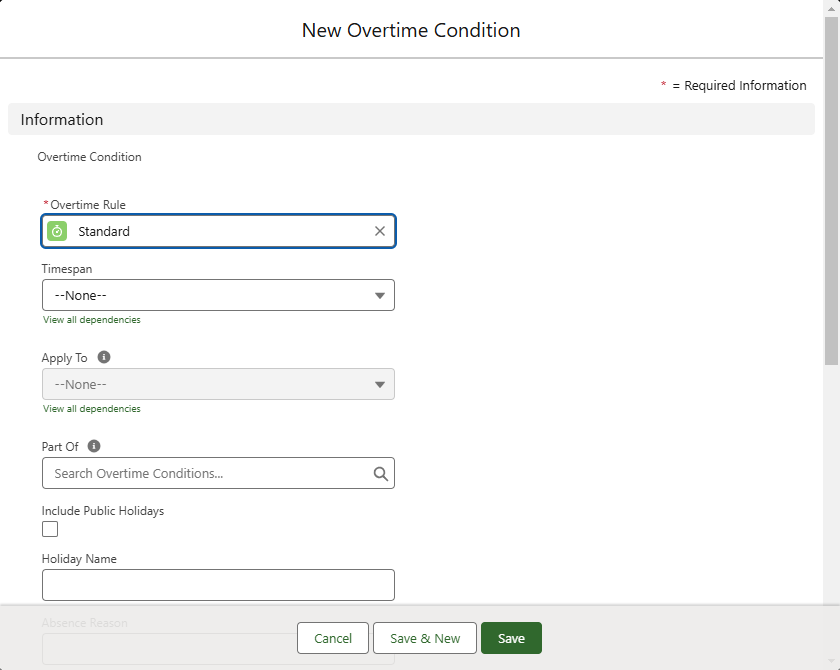The height and width of the screenshot is (670, 840).
Task: Click the Apply To info icon
Action: pos(104,357)
